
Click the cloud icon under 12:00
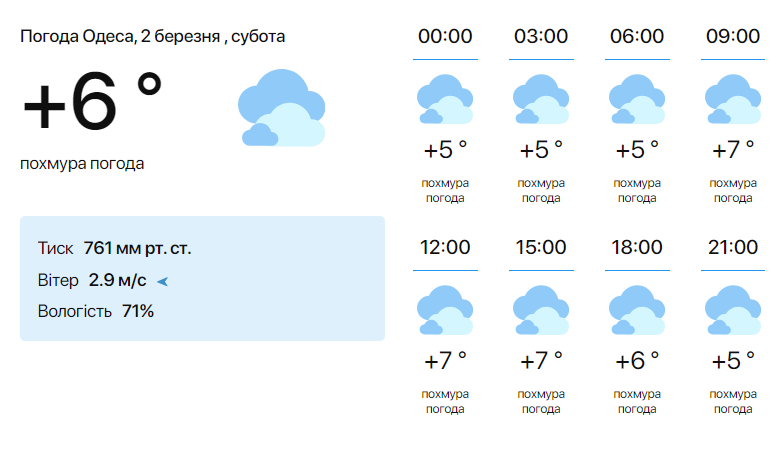[445, 310]
